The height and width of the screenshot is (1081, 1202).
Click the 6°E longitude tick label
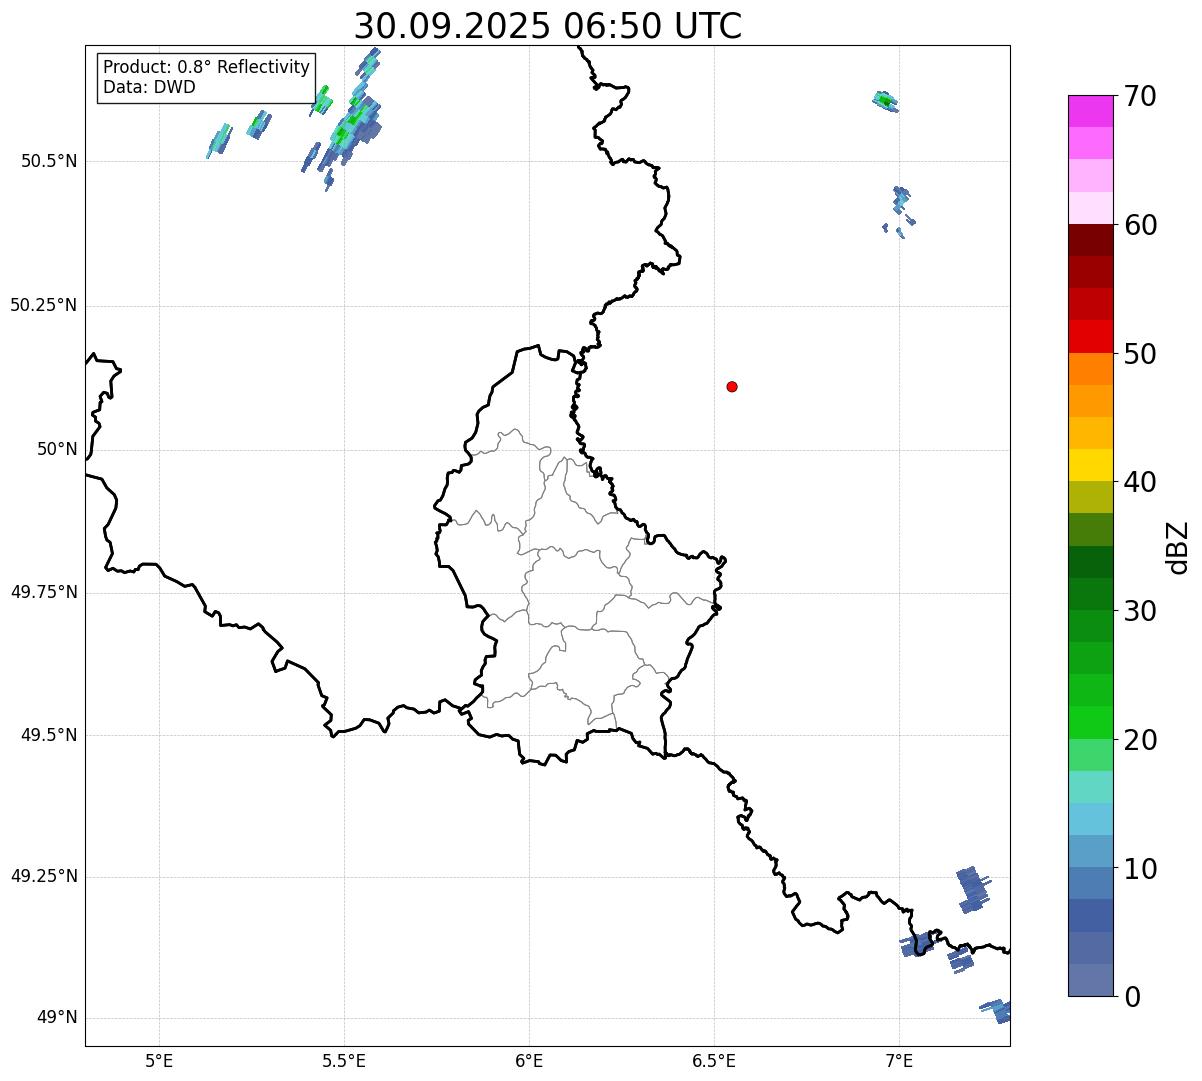click(x=529, y=1060)
